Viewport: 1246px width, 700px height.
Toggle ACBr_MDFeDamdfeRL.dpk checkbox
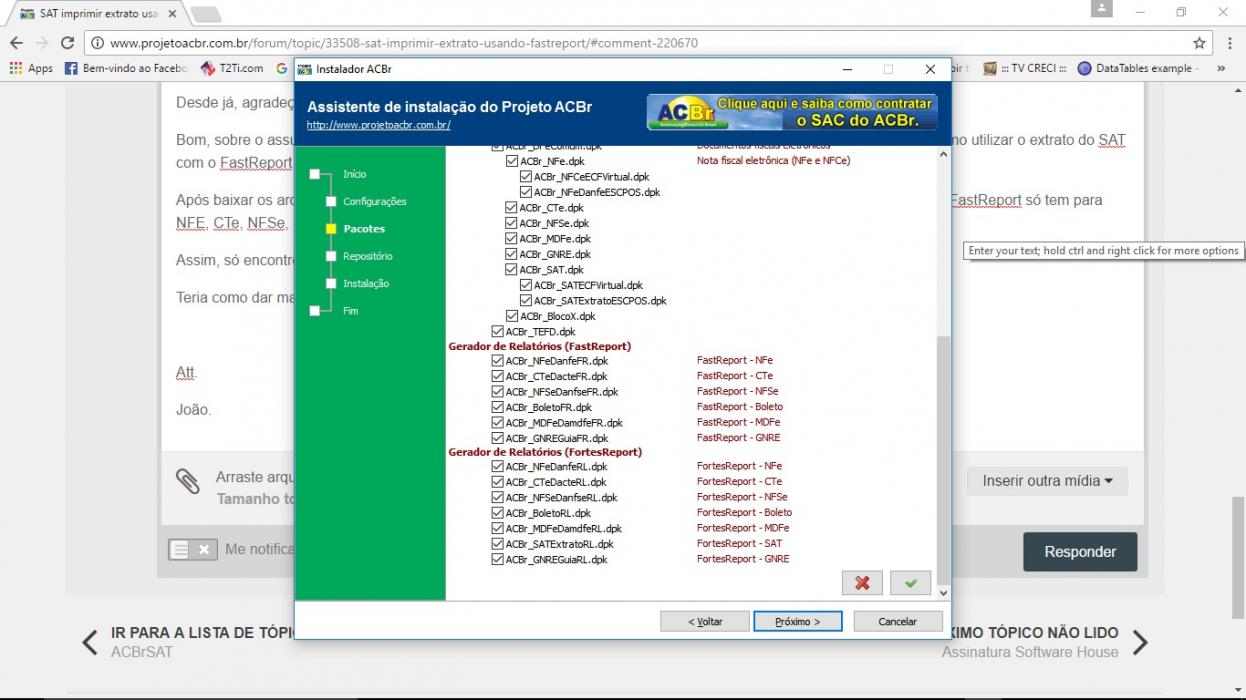point(498,529)
